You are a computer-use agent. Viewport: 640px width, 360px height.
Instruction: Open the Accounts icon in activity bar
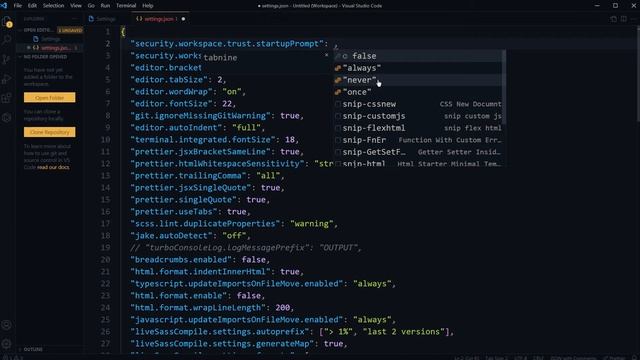pyautogui.click(x=7, y=325)
